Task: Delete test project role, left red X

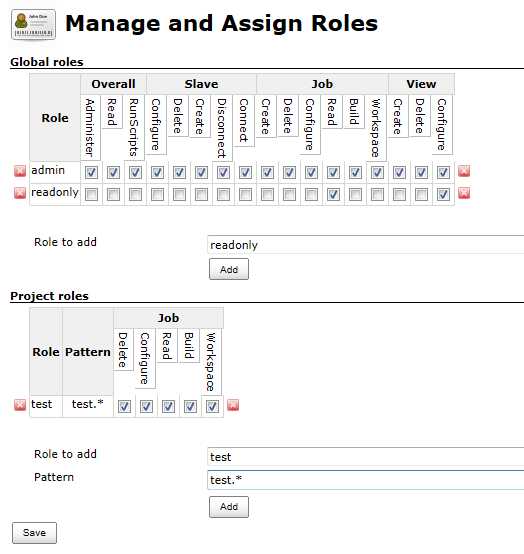Action: (20, 405)
